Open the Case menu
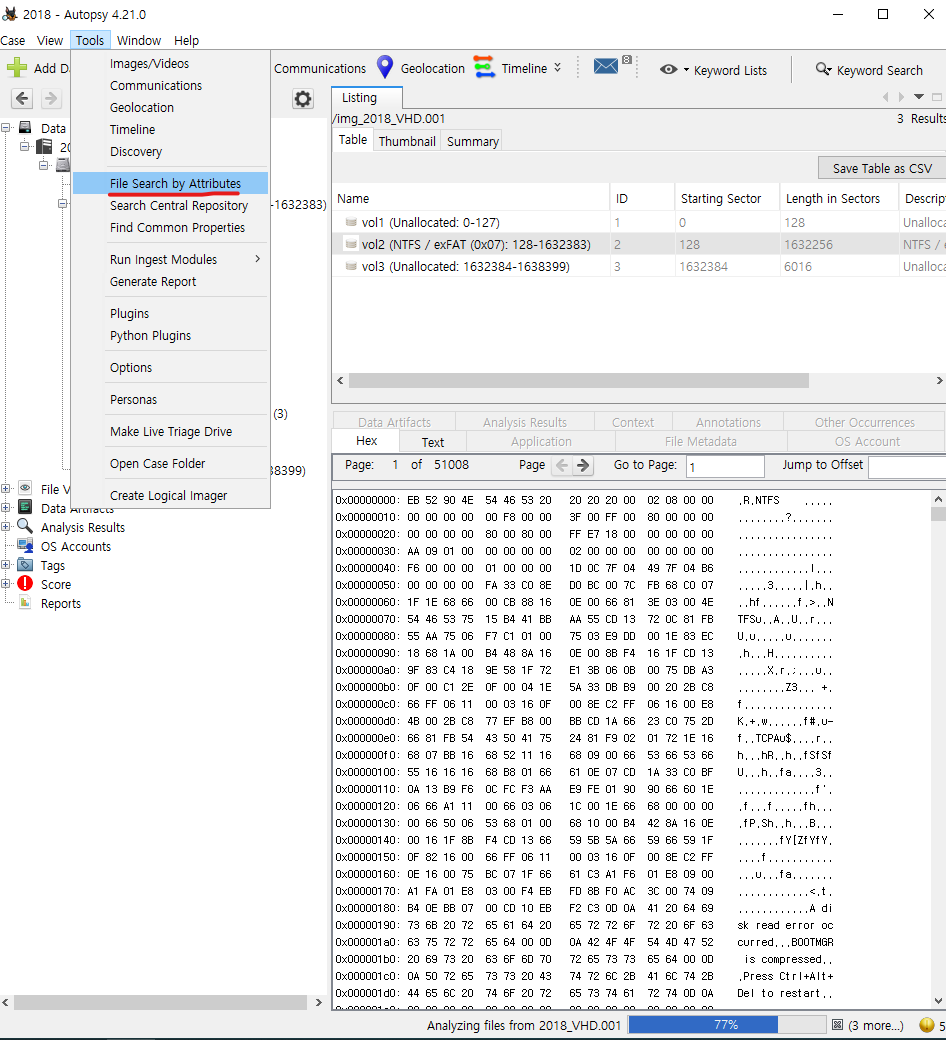 (x=13, y=40)
